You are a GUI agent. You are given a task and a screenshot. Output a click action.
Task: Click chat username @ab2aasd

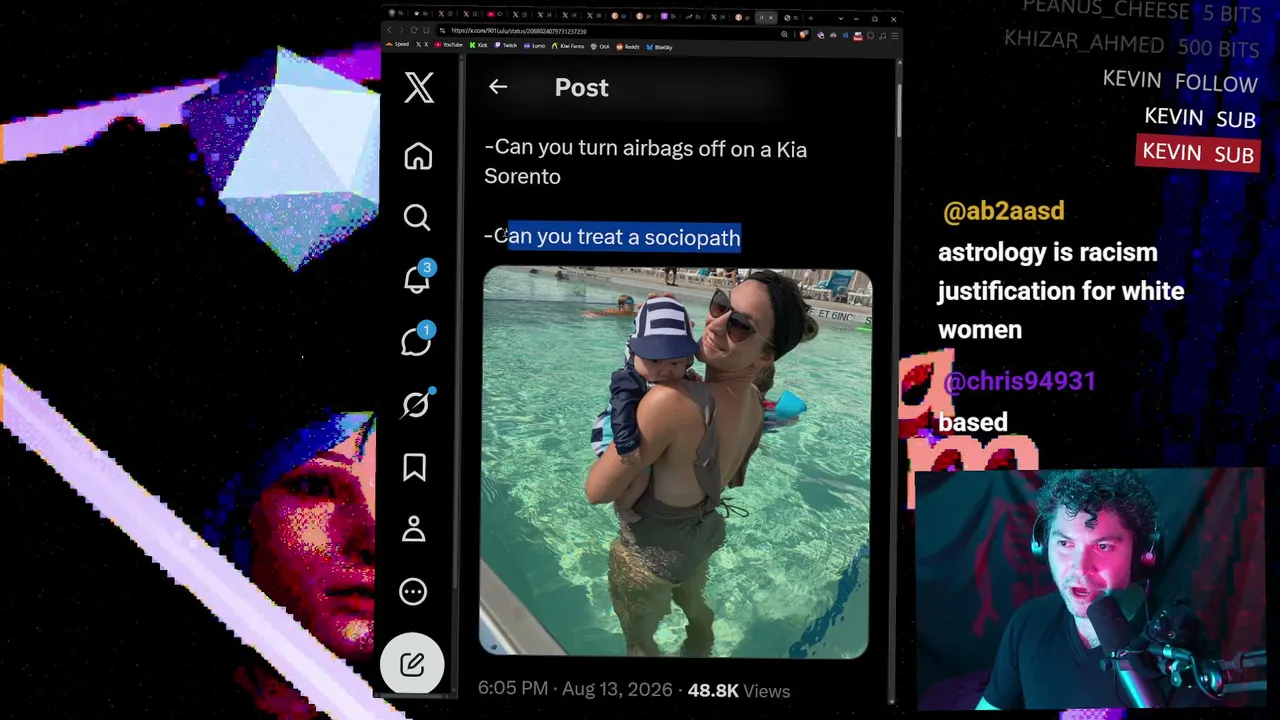1003,211
